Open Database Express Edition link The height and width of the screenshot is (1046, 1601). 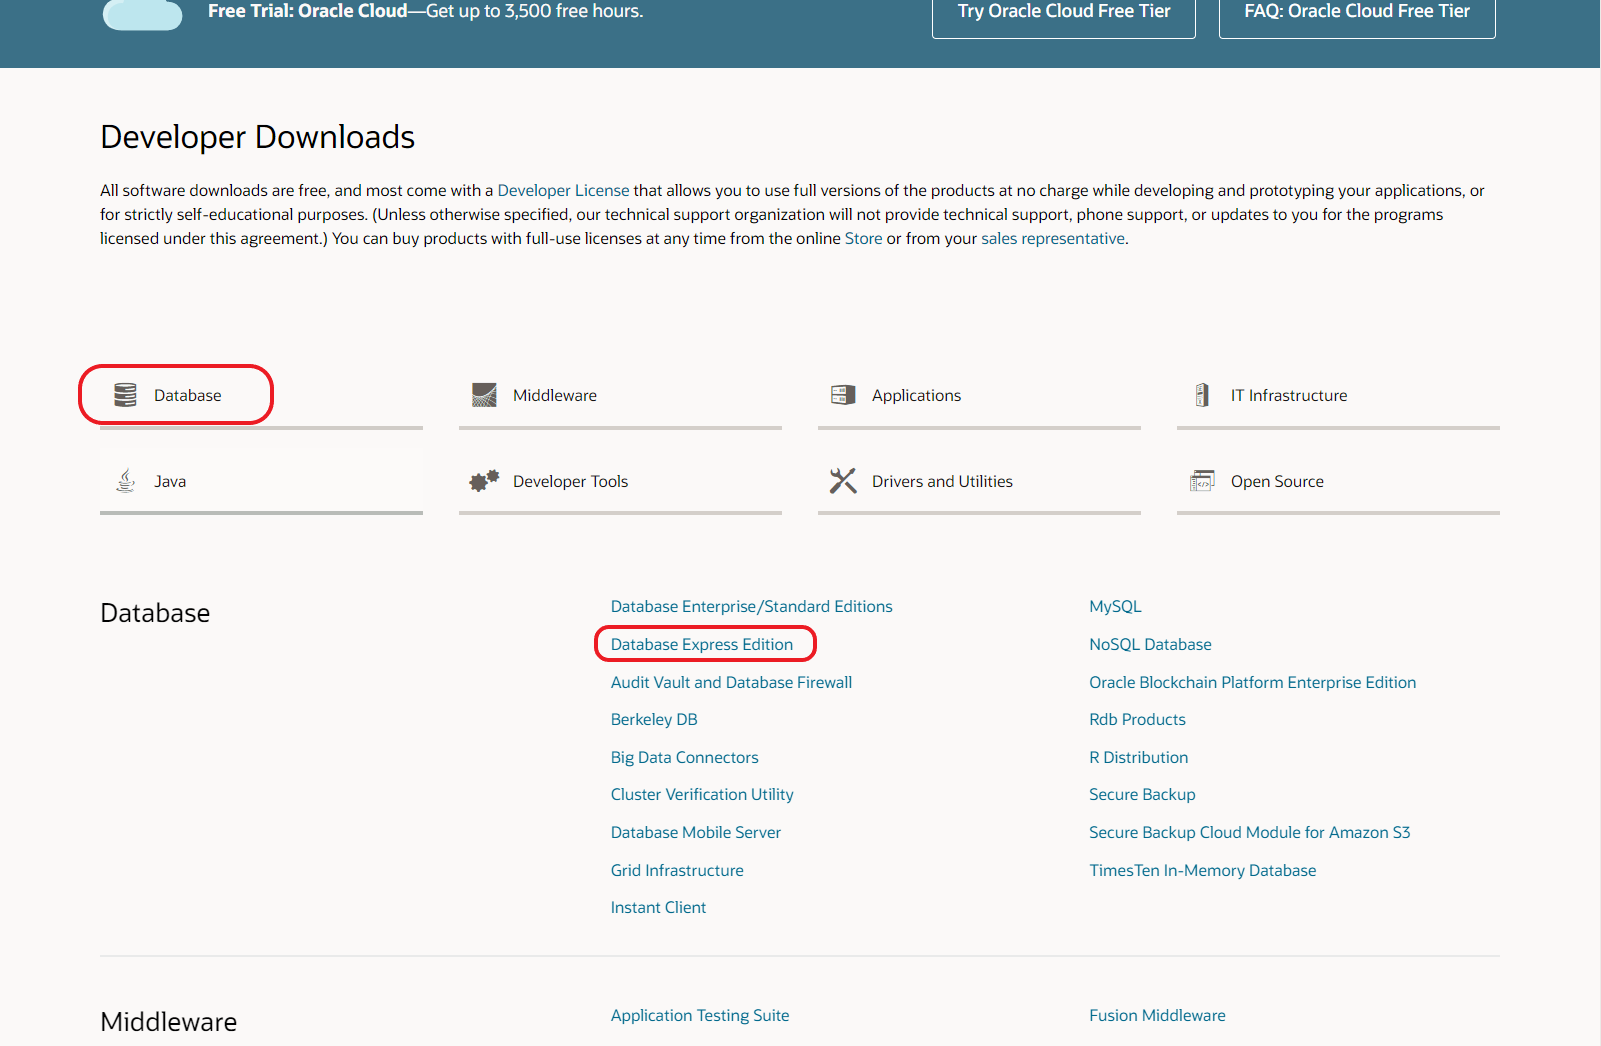coord(702,644)
